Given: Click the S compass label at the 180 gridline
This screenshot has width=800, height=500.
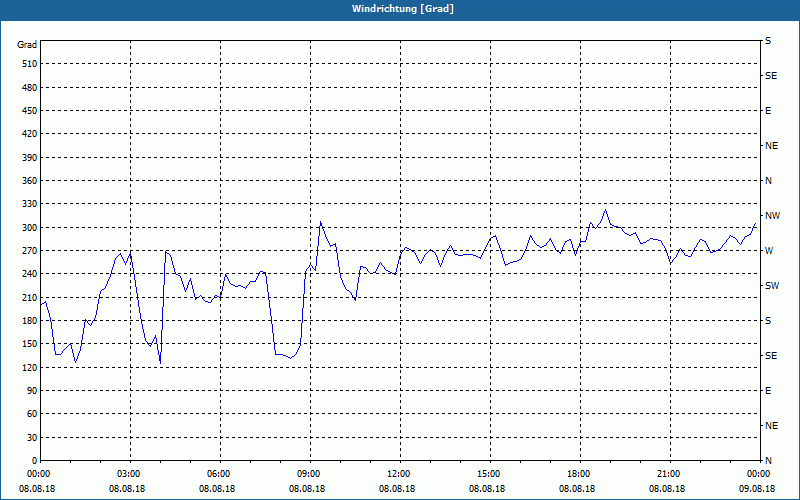Looking at the screenshot, I should [768, 321].
